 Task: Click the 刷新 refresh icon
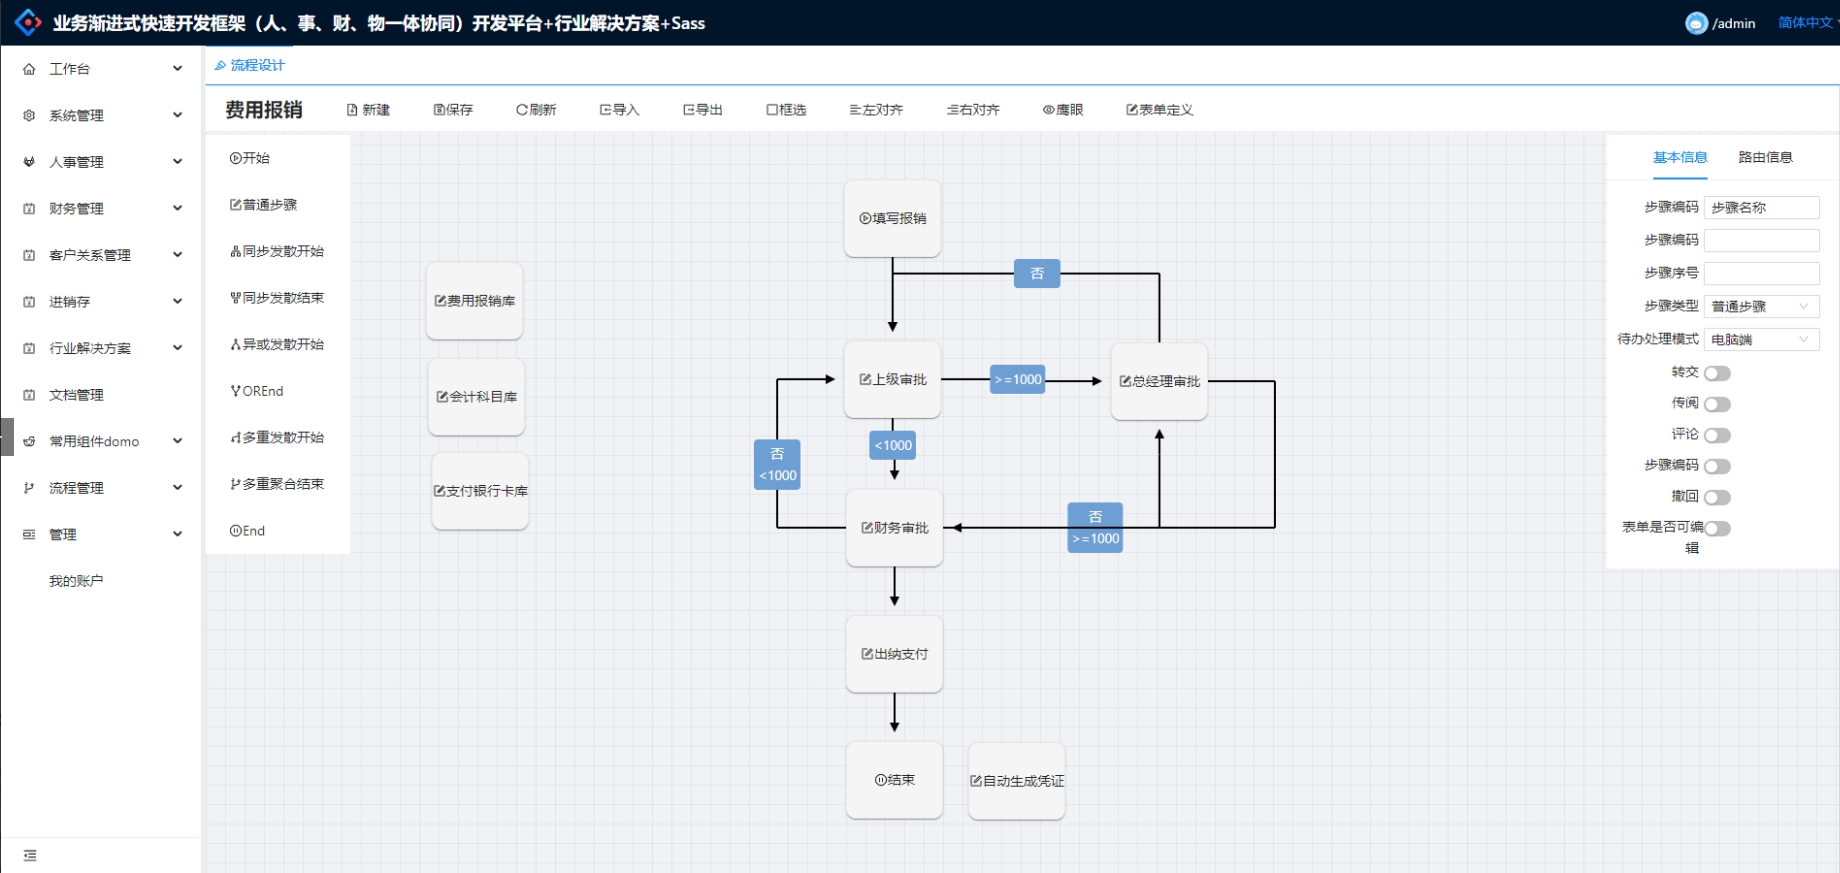(536, 110)
